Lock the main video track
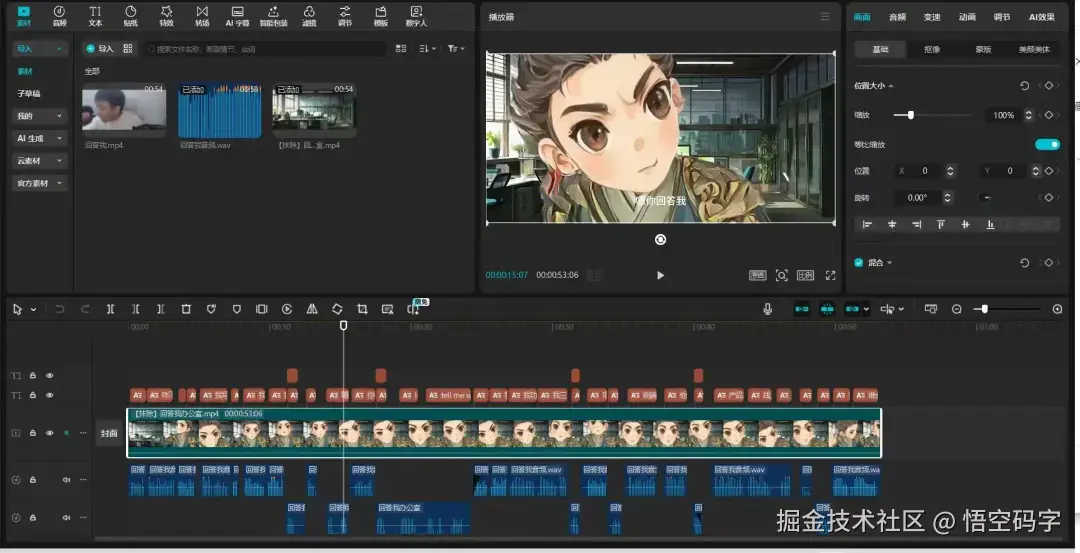Image resolution: width=1080 pixels, height=553 pixels. click(x=32, y=433)
